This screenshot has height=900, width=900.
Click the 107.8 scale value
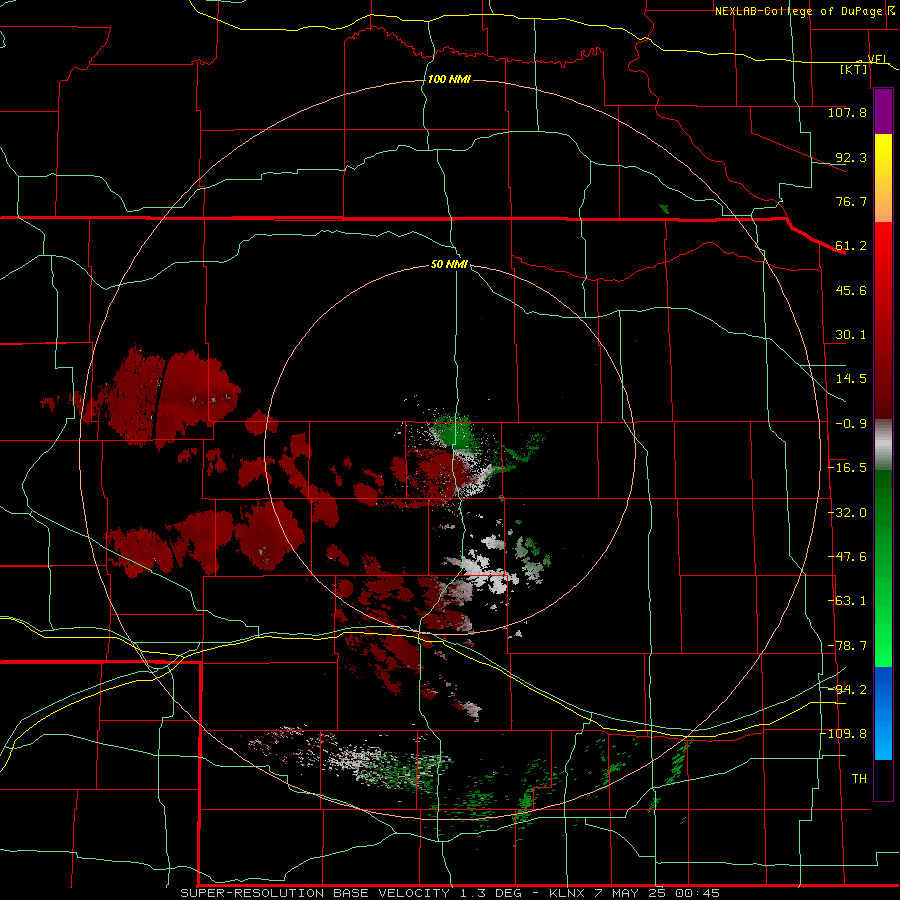click(847, 112)
